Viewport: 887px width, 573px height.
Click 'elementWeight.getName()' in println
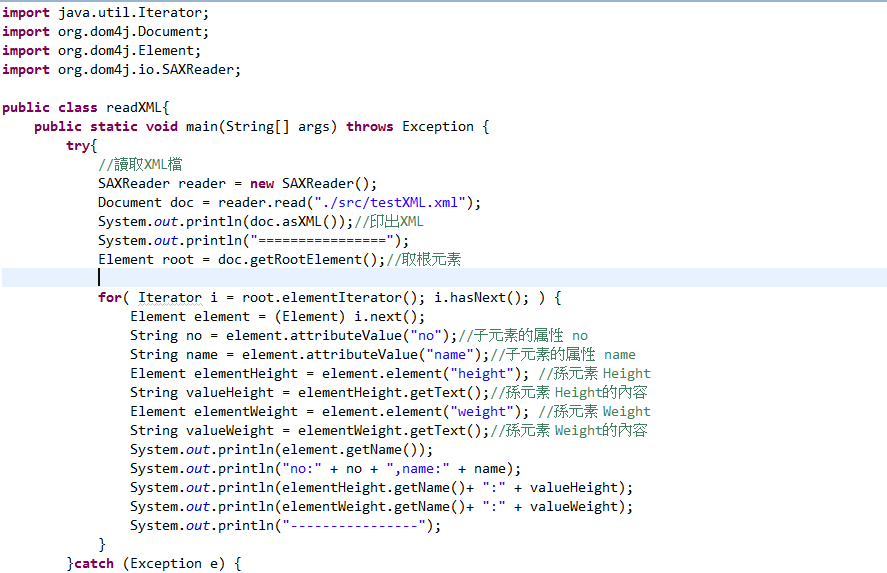tap(373, 507)
